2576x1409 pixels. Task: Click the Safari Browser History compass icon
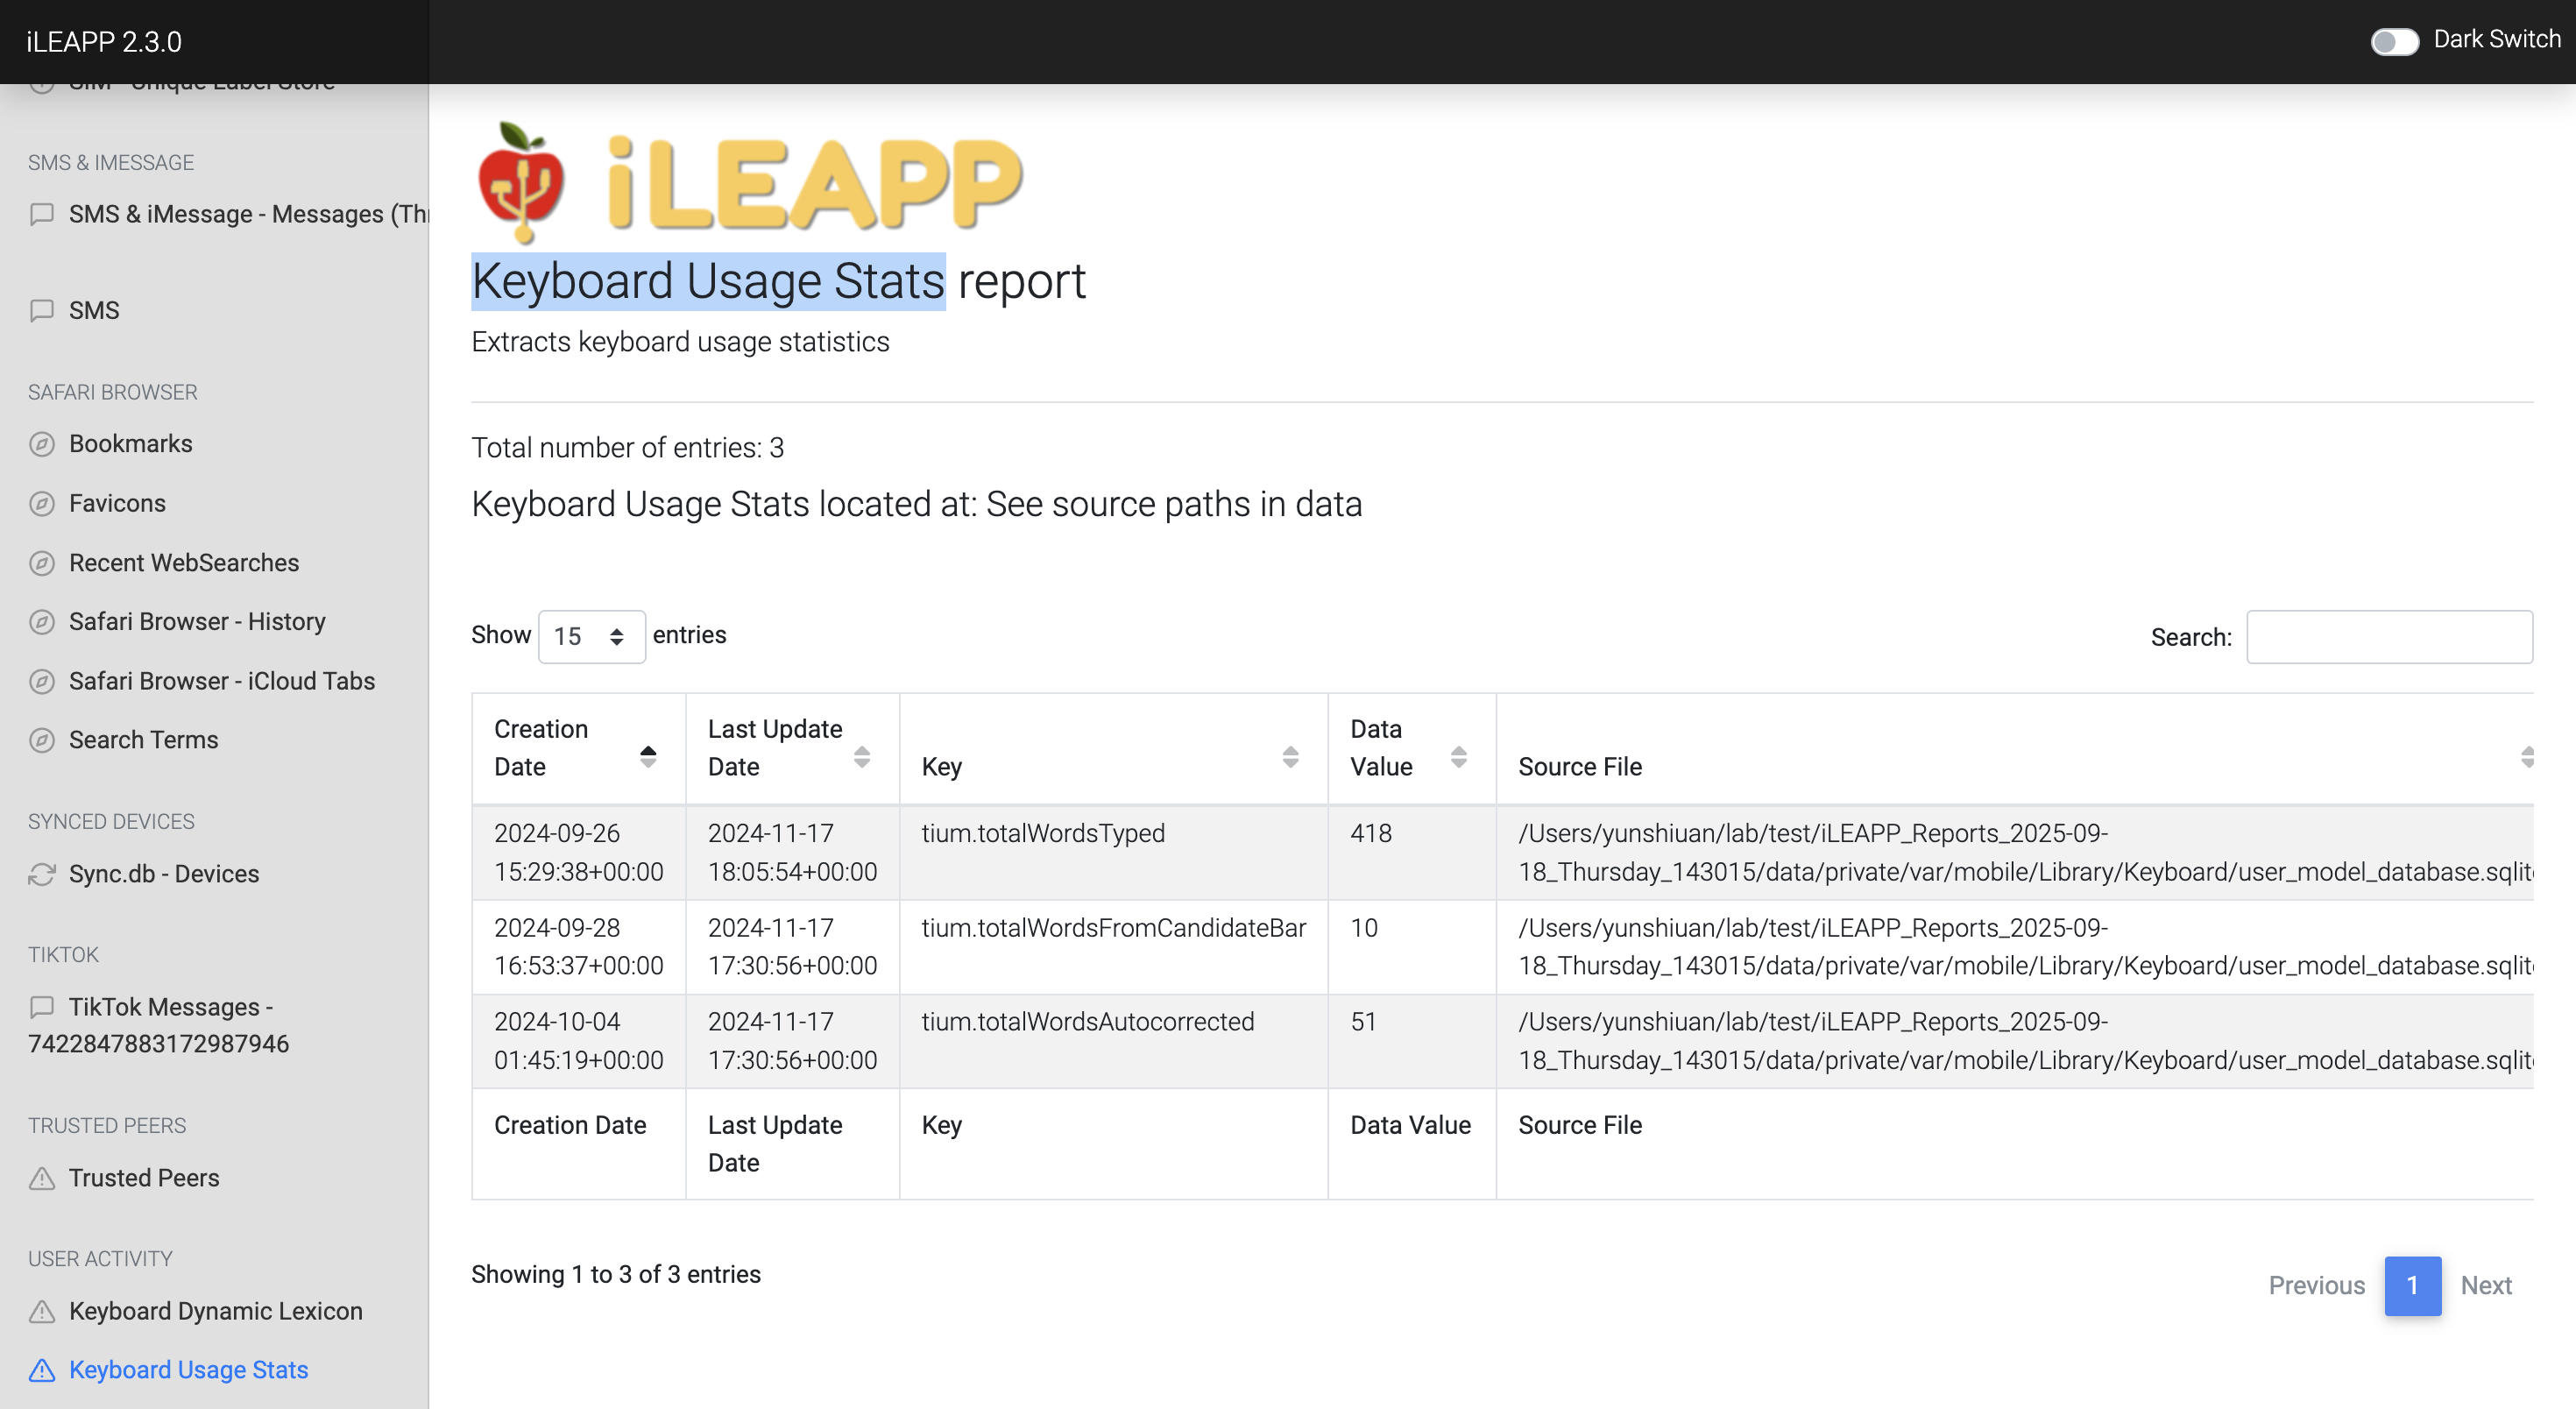point(41,622)
